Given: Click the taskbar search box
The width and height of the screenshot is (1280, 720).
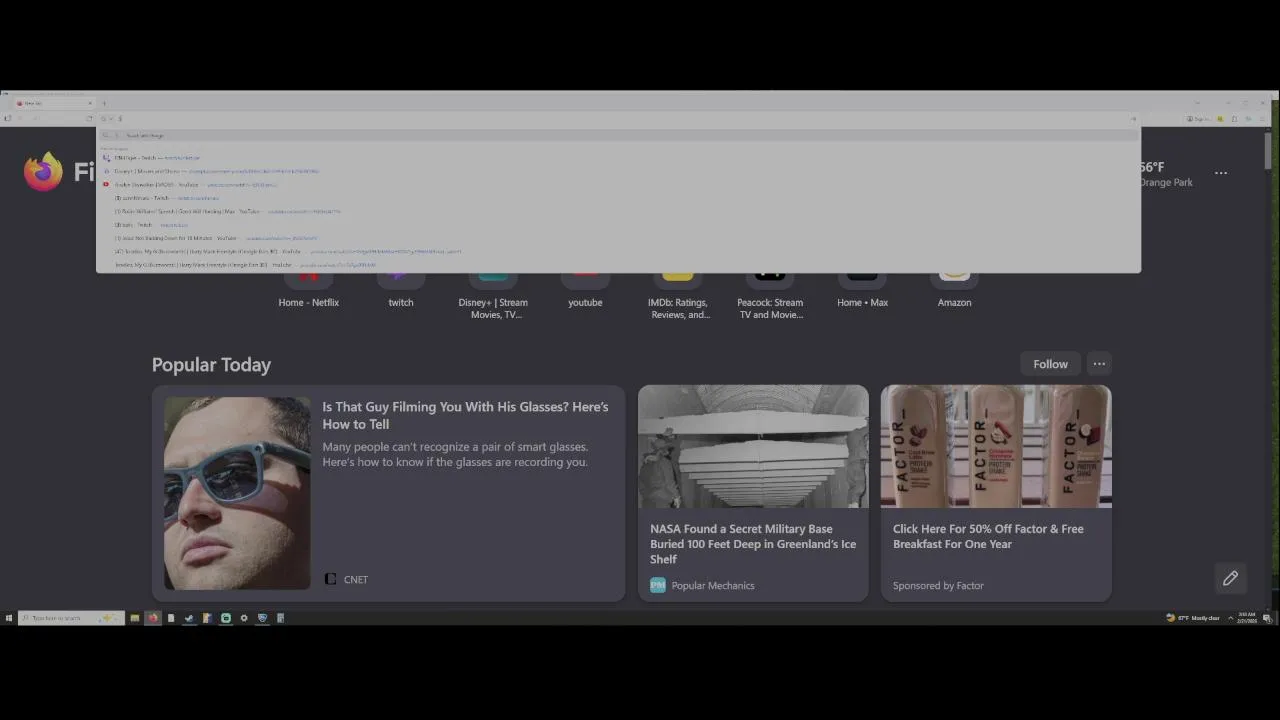Looking at the screenshot, I should 71,618.
